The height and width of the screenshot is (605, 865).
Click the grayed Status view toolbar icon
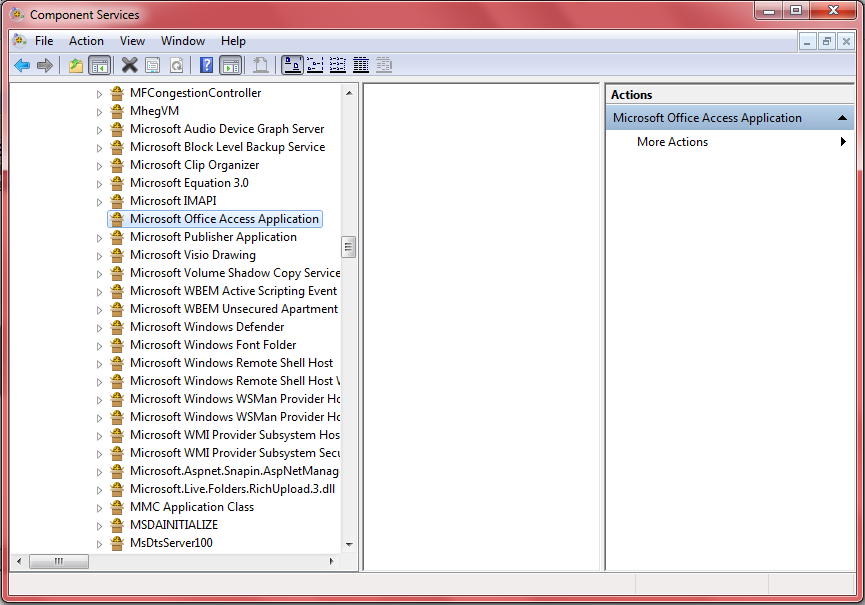coord(384,66)
